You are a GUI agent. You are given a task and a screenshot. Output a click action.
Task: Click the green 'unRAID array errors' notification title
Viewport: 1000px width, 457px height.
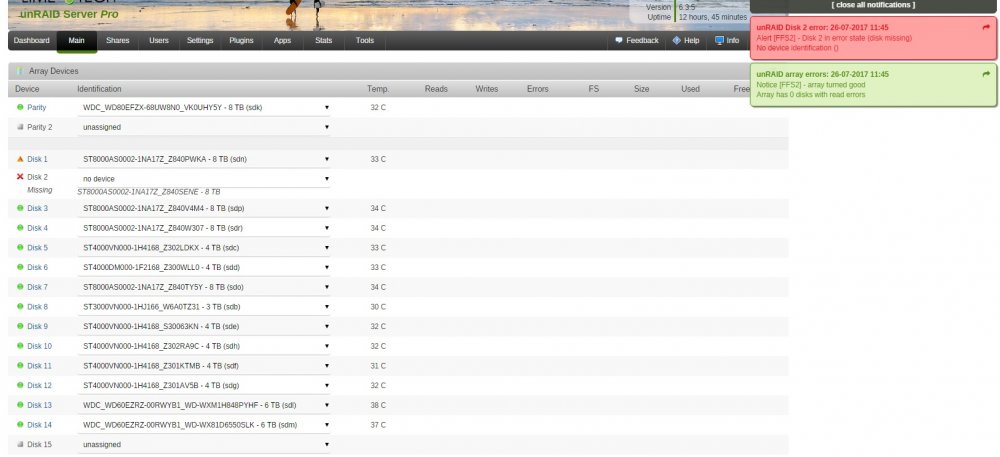coord(822,74)
